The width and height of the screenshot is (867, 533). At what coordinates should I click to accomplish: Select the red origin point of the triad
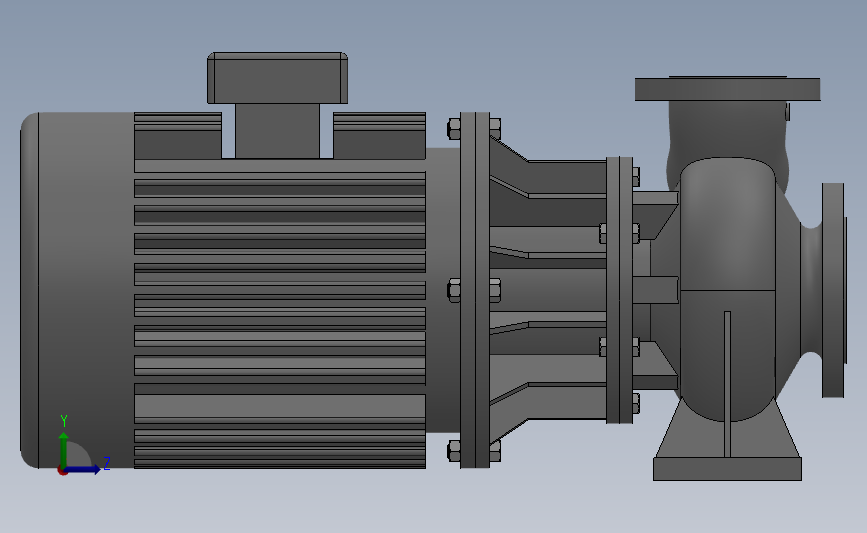[x=63, y=471]
